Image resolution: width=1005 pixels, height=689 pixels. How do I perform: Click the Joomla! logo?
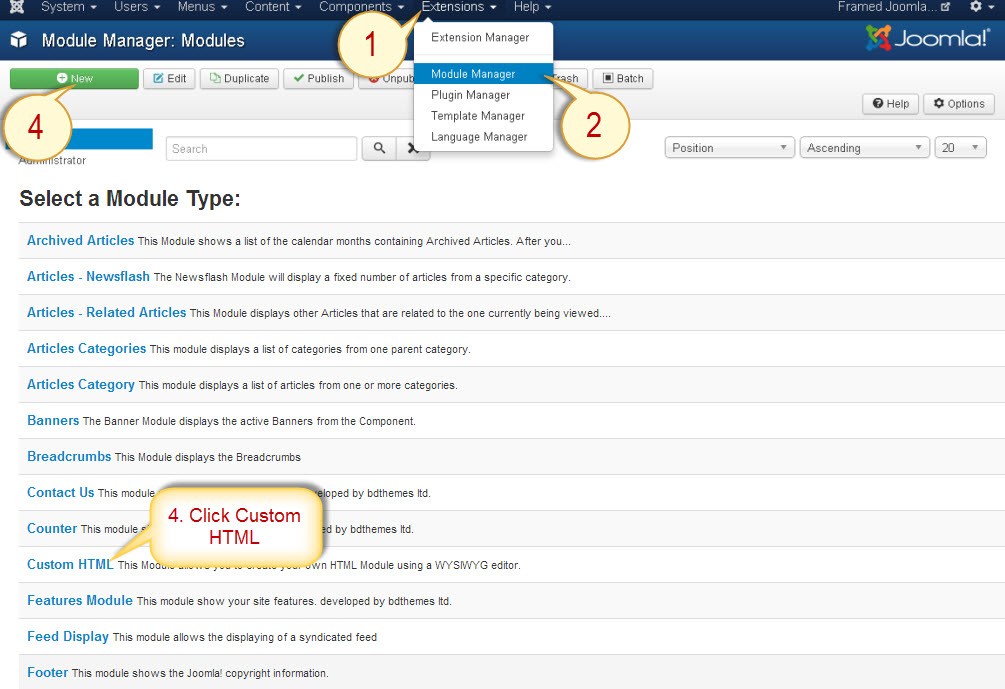[x=927, y=38]
